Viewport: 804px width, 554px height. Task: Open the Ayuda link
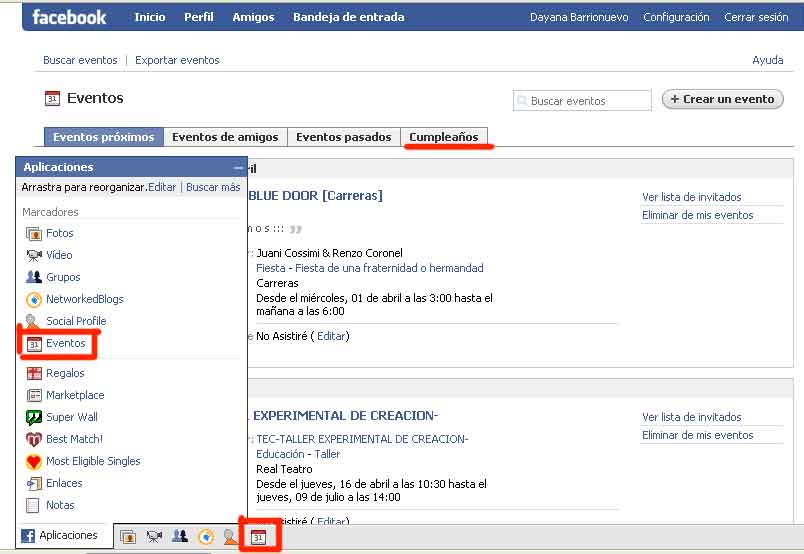768,60
